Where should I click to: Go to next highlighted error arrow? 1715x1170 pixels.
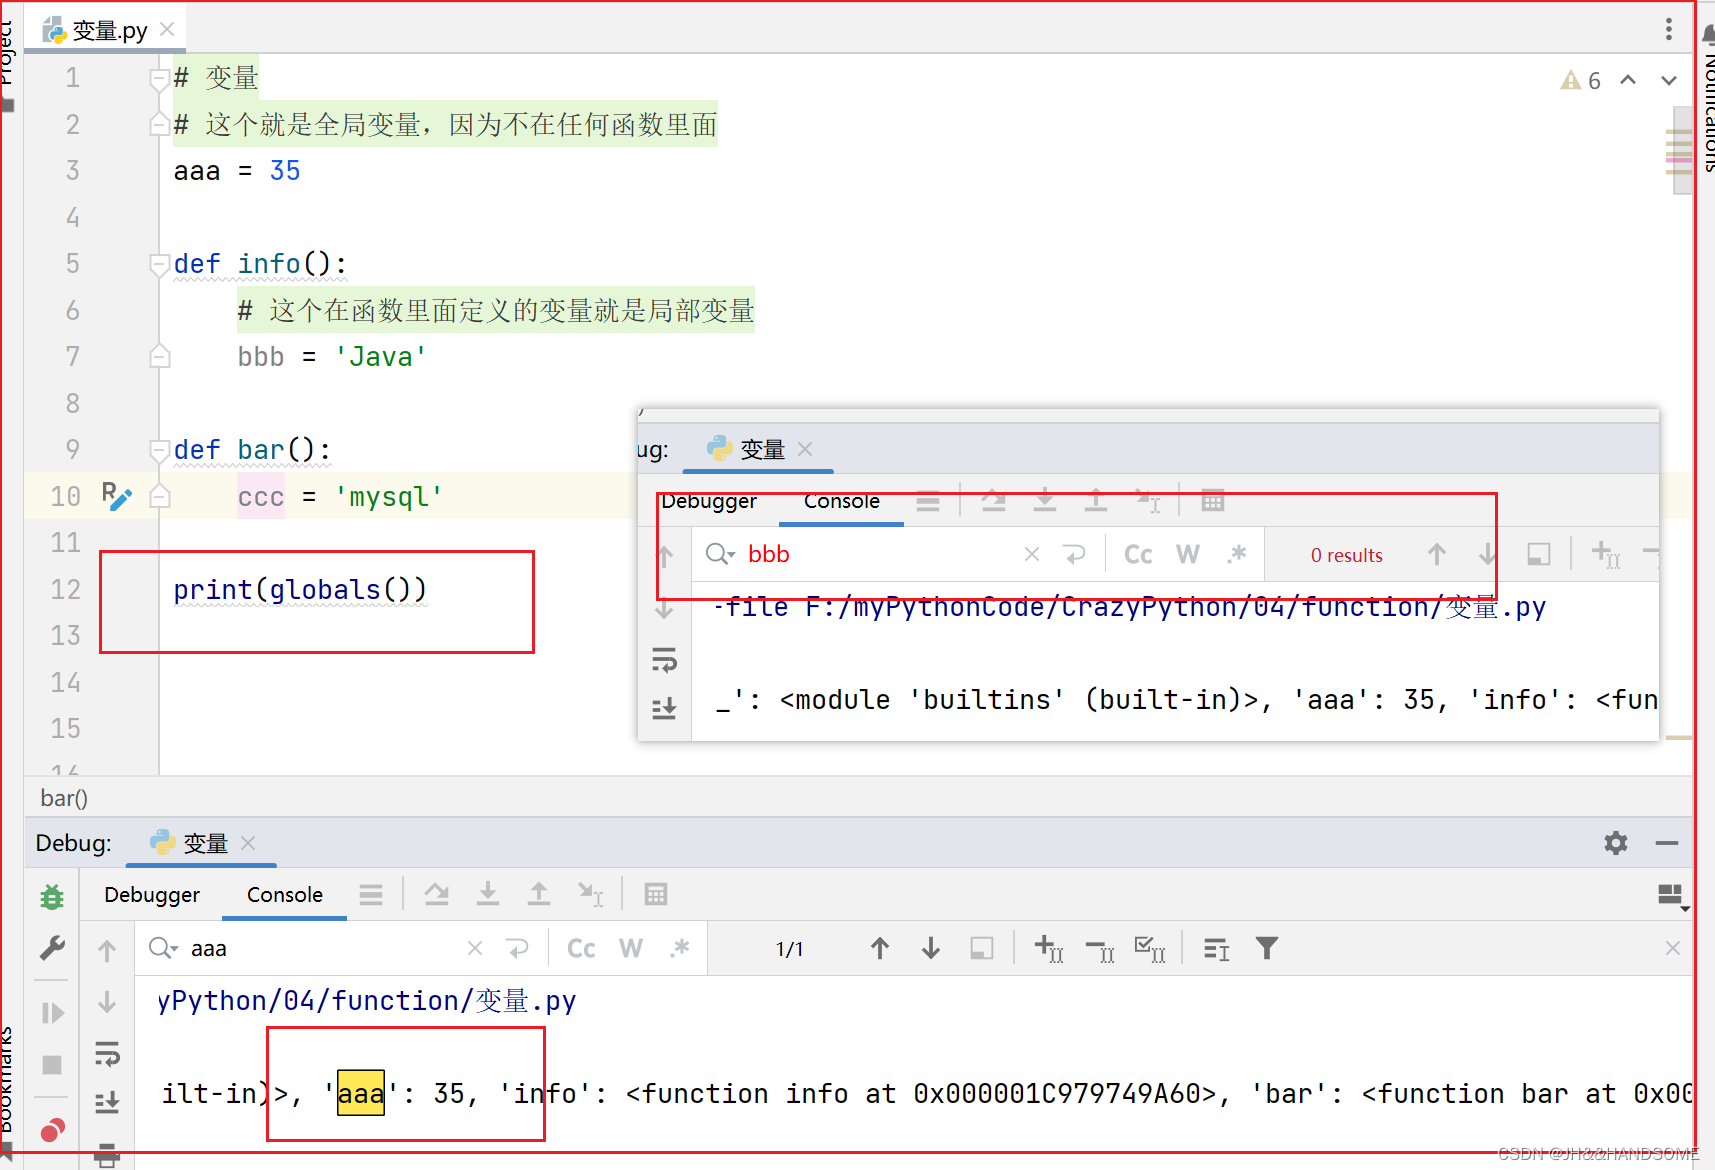[x=1669, y=80]
